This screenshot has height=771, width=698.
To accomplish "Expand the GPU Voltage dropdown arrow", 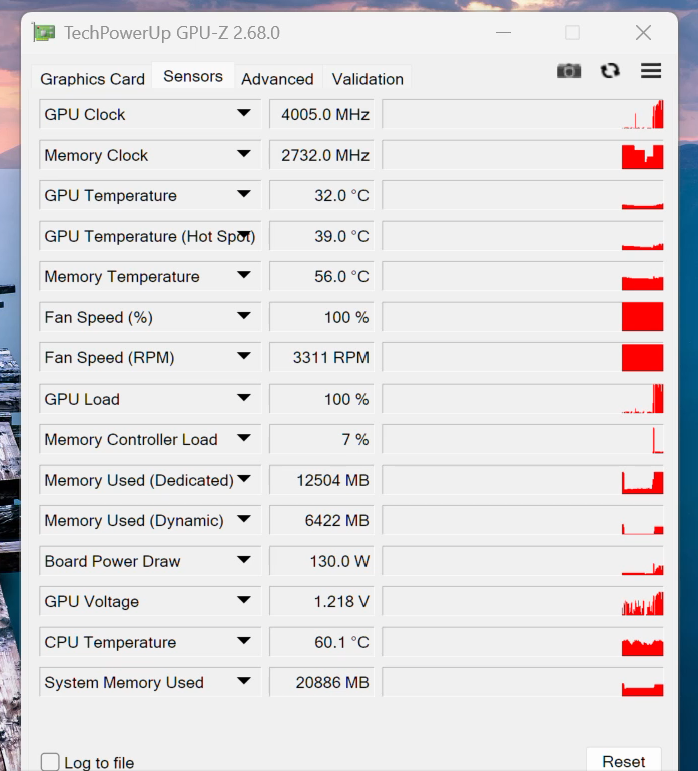I will tap(244, 601).
